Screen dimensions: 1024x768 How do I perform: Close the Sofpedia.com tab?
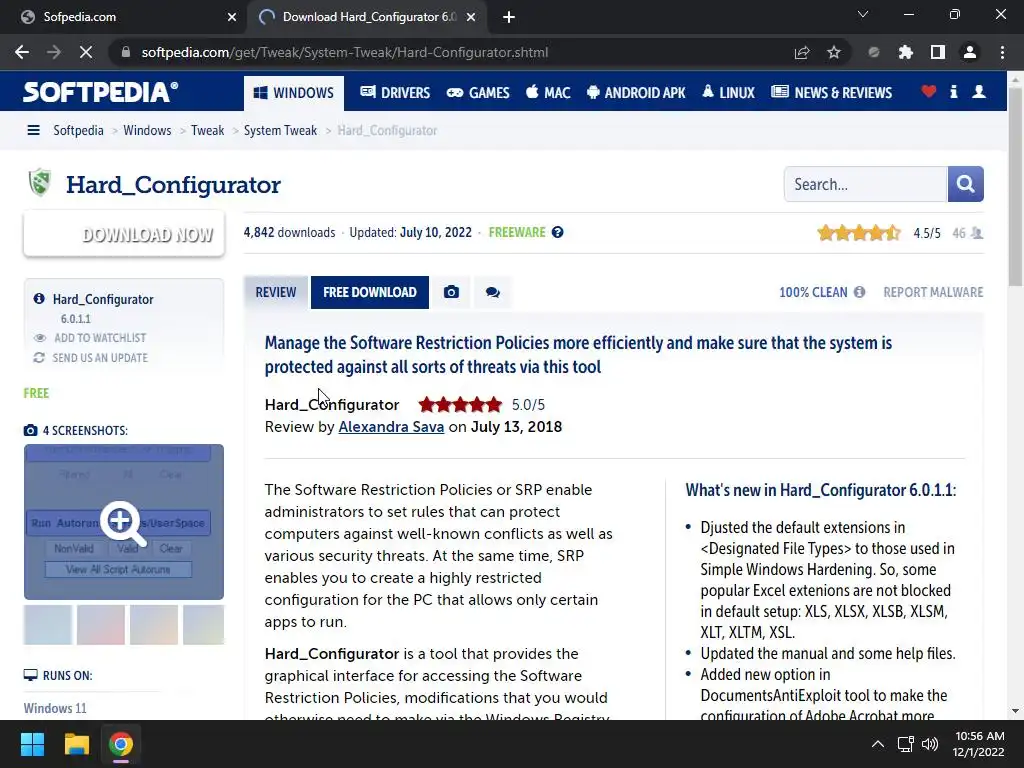pos(232,17)
